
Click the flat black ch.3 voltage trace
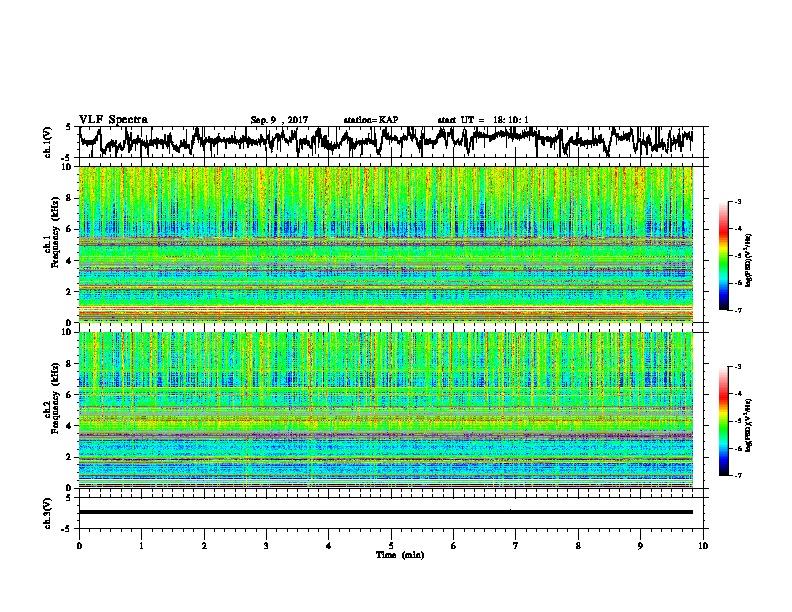click(x=386, y=512)
